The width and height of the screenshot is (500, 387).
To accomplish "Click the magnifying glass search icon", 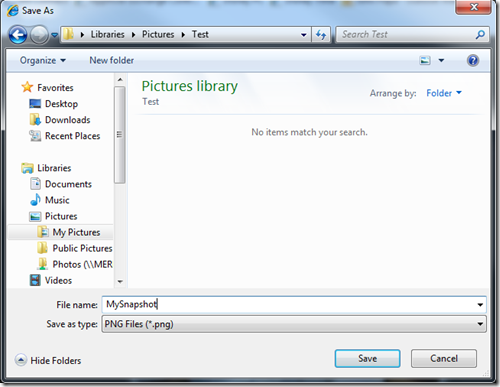I will 480,34.
